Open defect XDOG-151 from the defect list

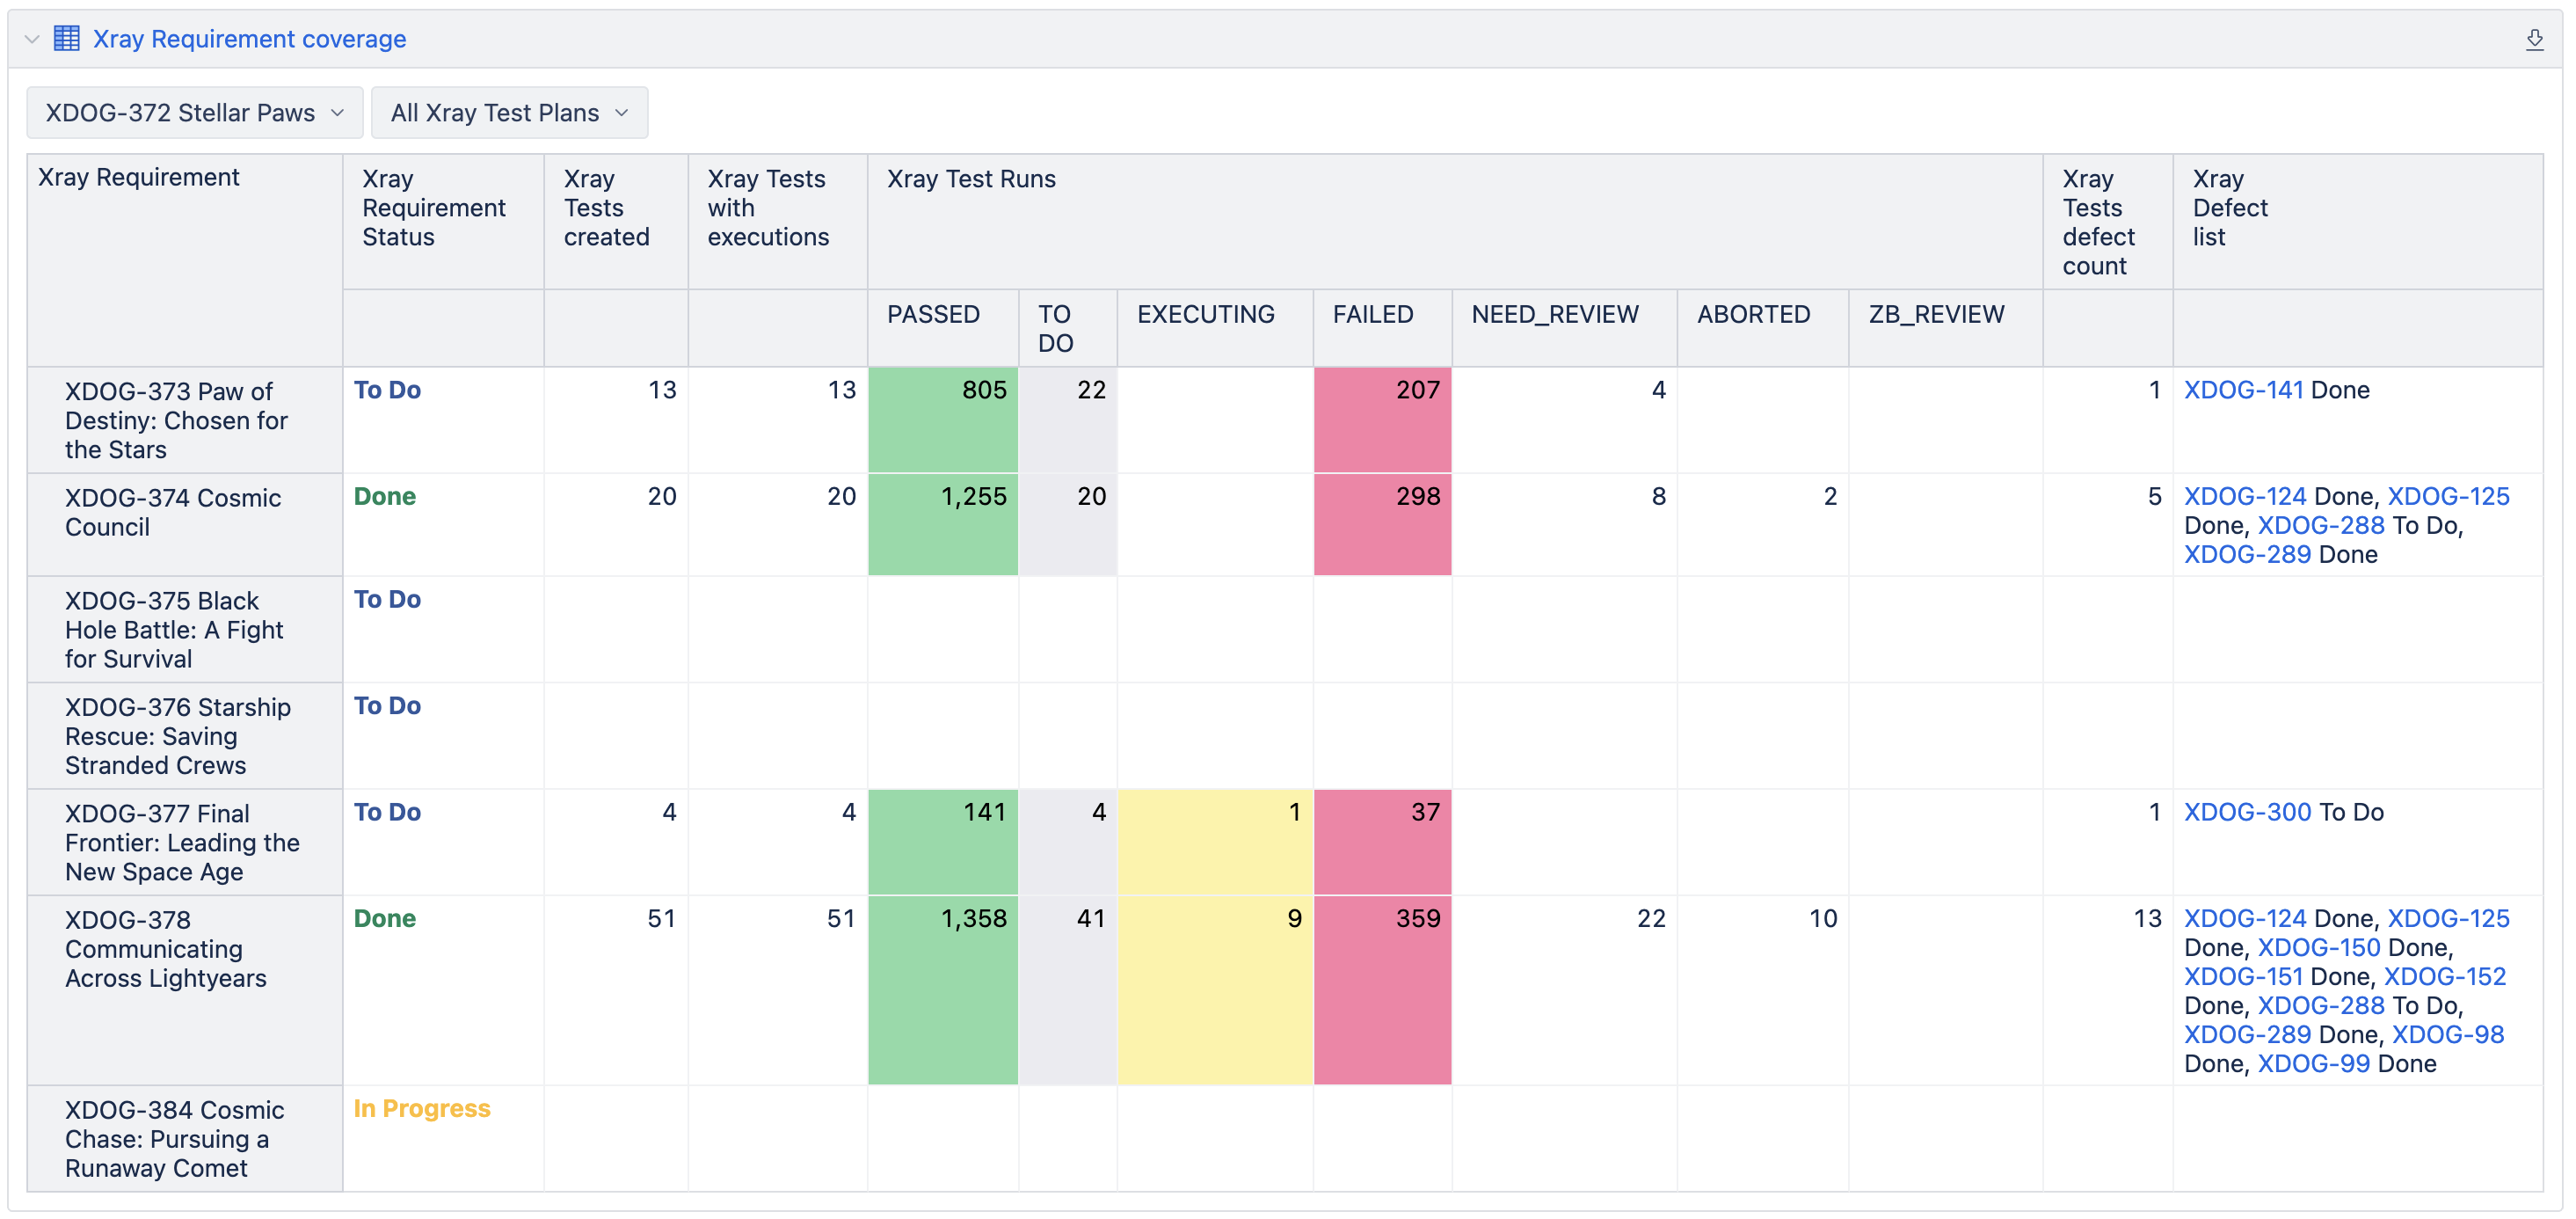(2245, 976)
